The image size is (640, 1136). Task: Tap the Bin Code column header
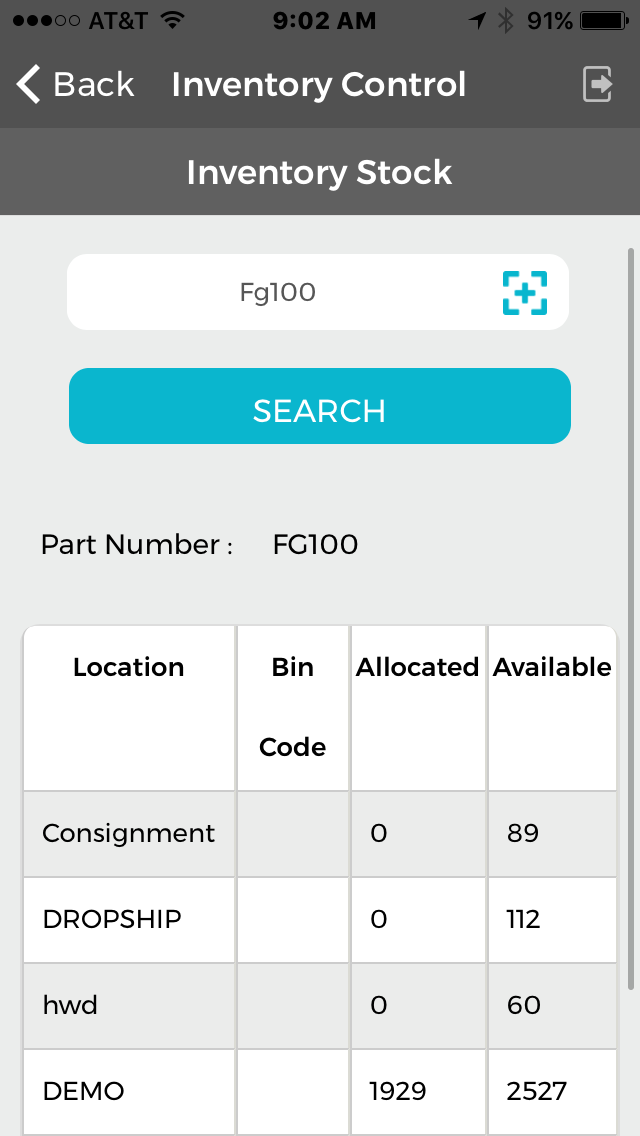(292, 706)
